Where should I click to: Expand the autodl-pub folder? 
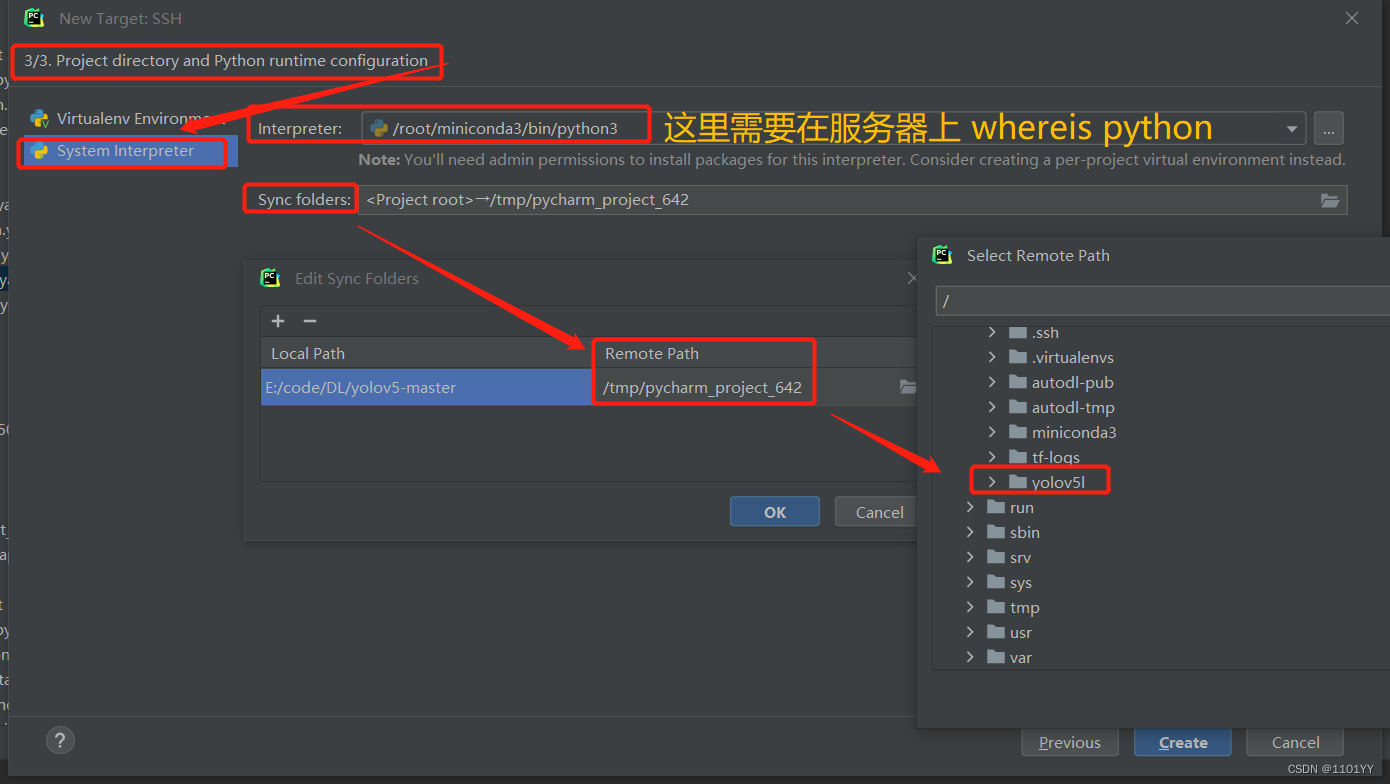click(992, 382)
